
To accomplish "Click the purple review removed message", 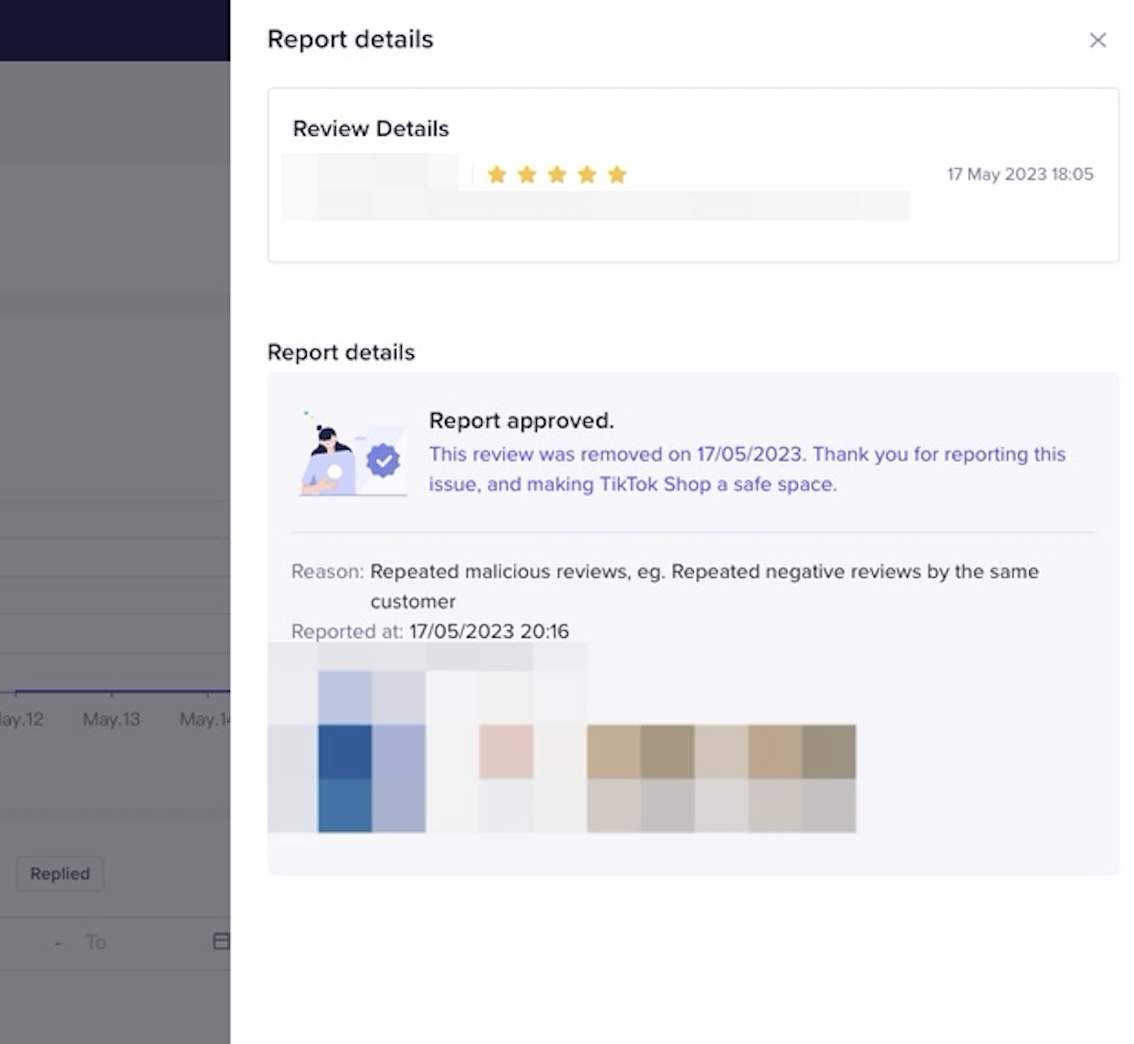I will click(746, 469).
